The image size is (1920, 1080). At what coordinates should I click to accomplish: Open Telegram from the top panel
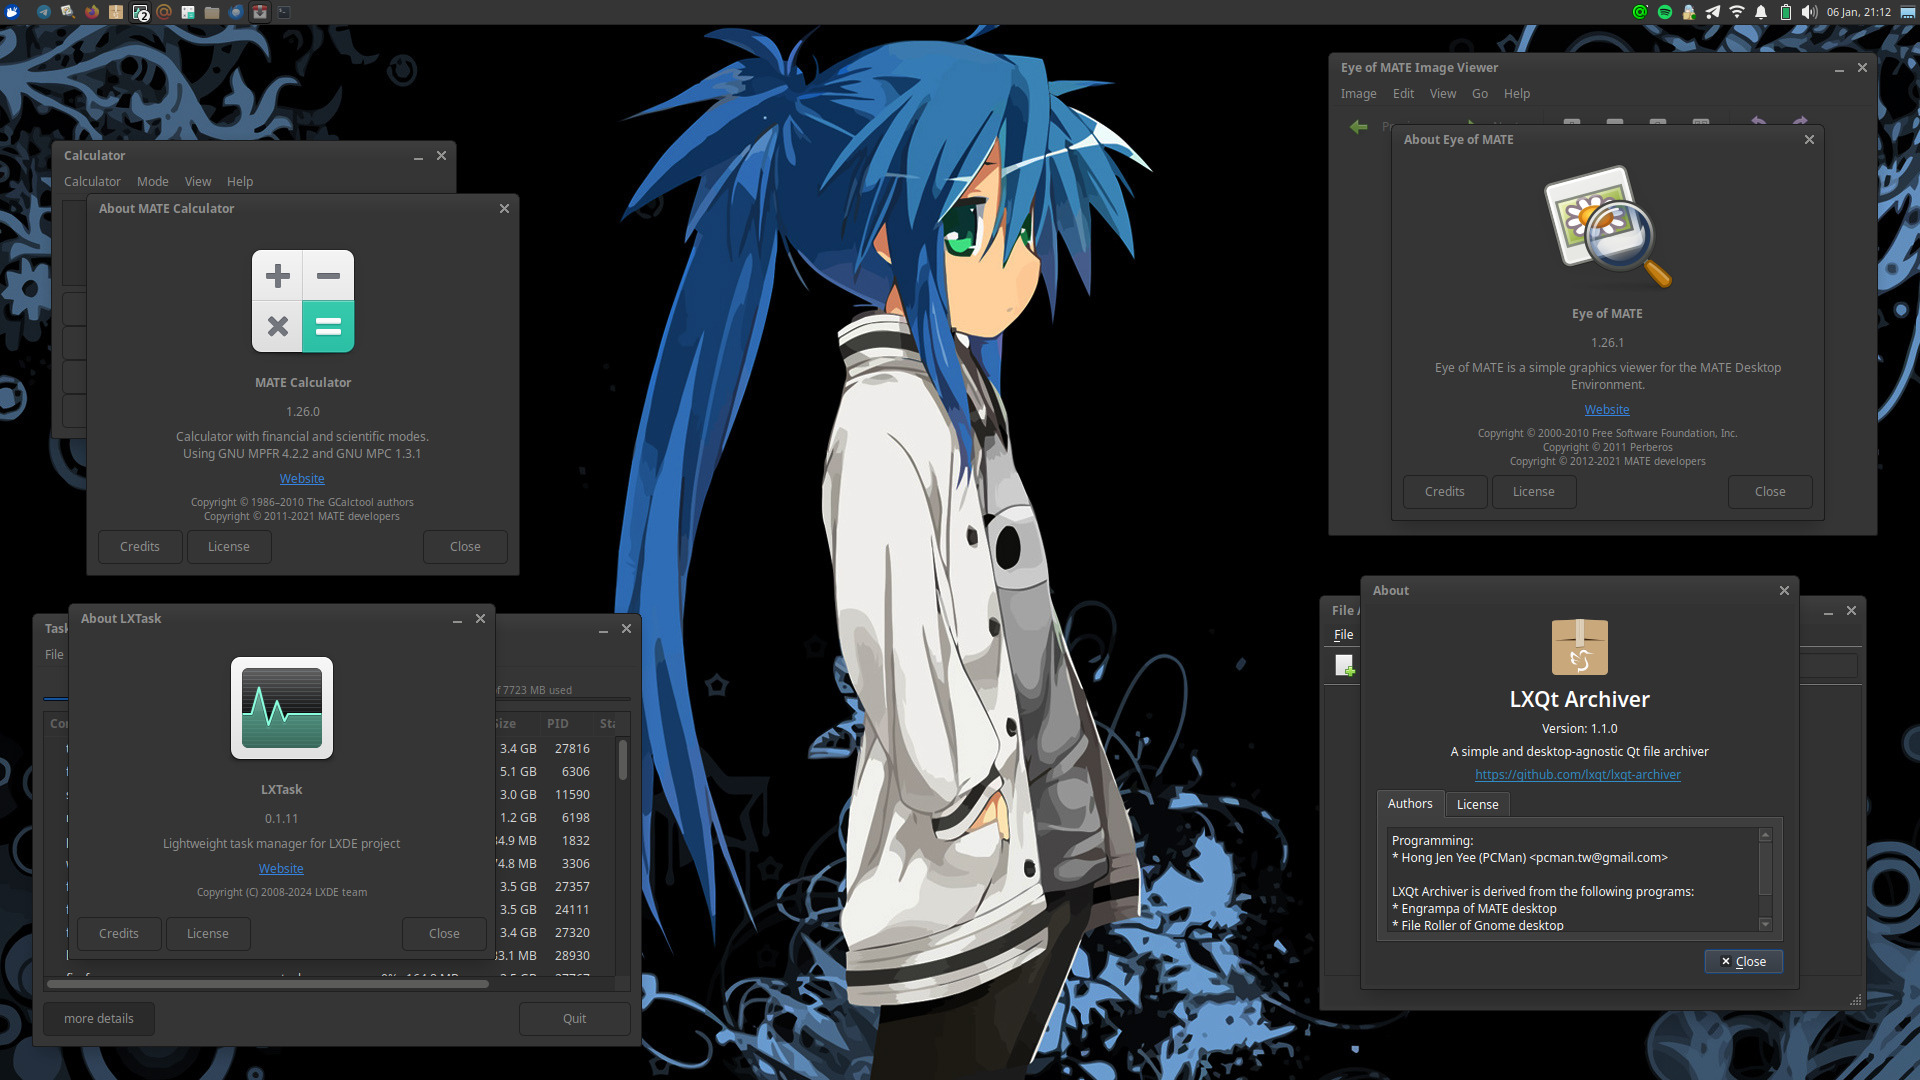point(44,12)
